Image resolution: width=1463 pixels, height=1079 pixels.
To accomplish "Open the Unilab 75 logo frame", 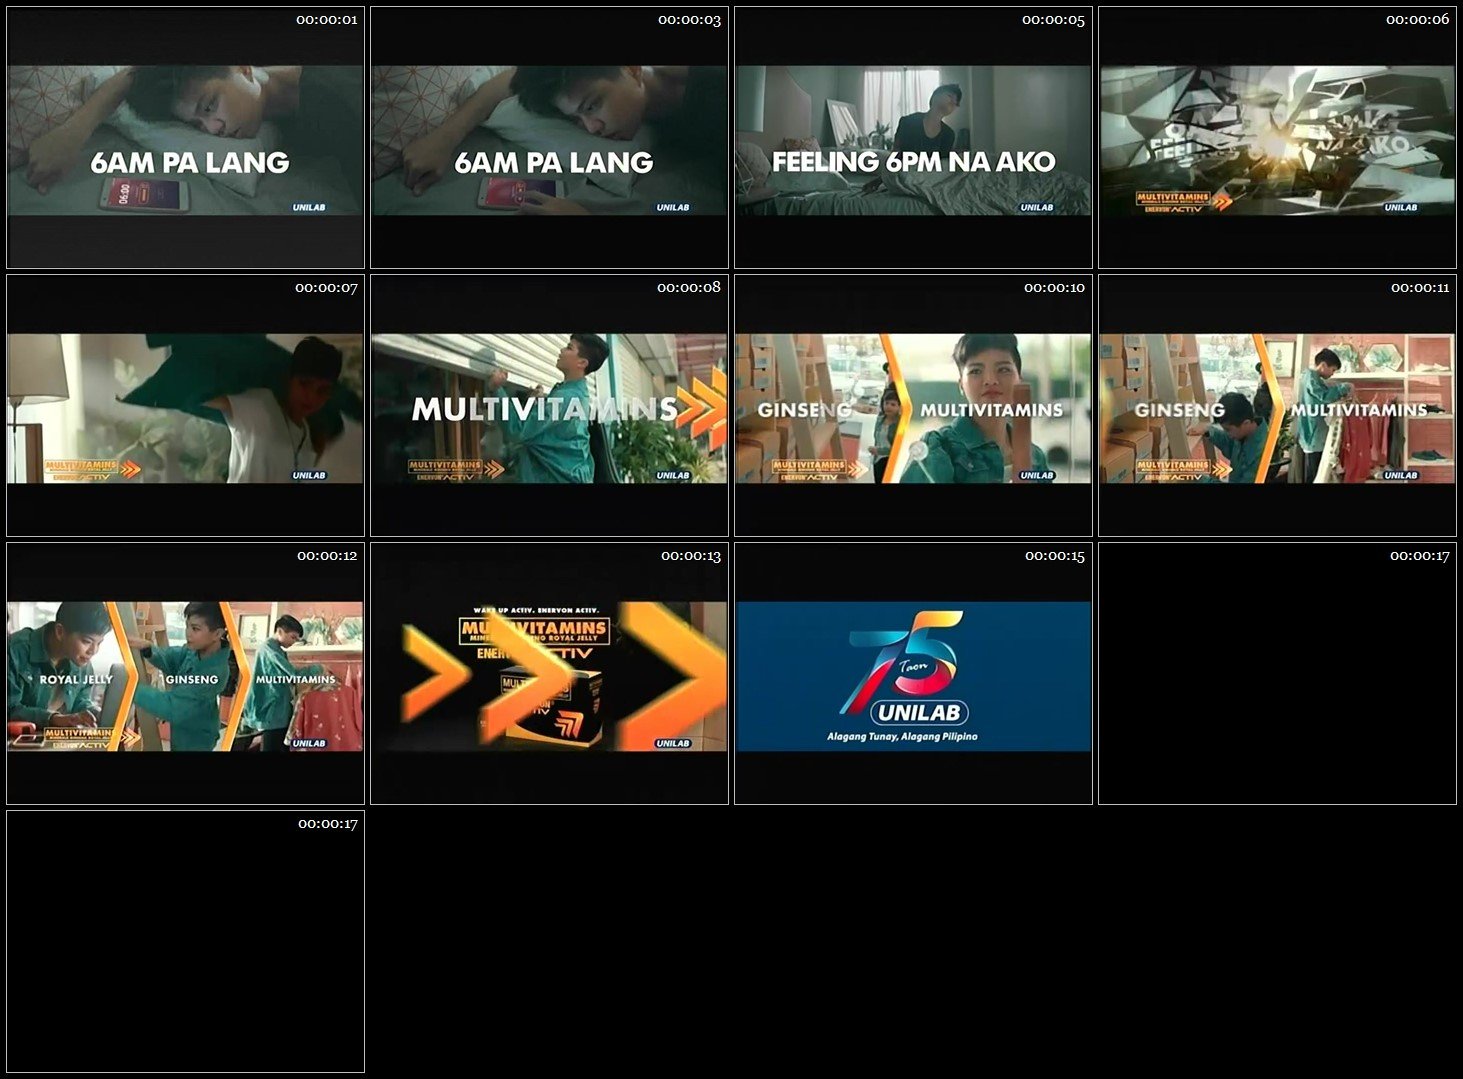I will [x=913, y=674].
